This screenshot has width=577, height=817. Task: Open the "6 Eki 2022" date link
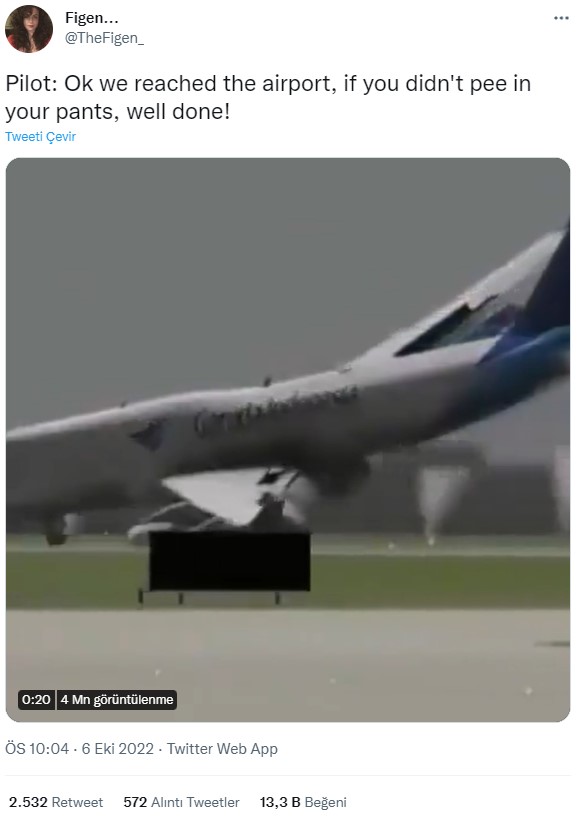pos(117,749)
